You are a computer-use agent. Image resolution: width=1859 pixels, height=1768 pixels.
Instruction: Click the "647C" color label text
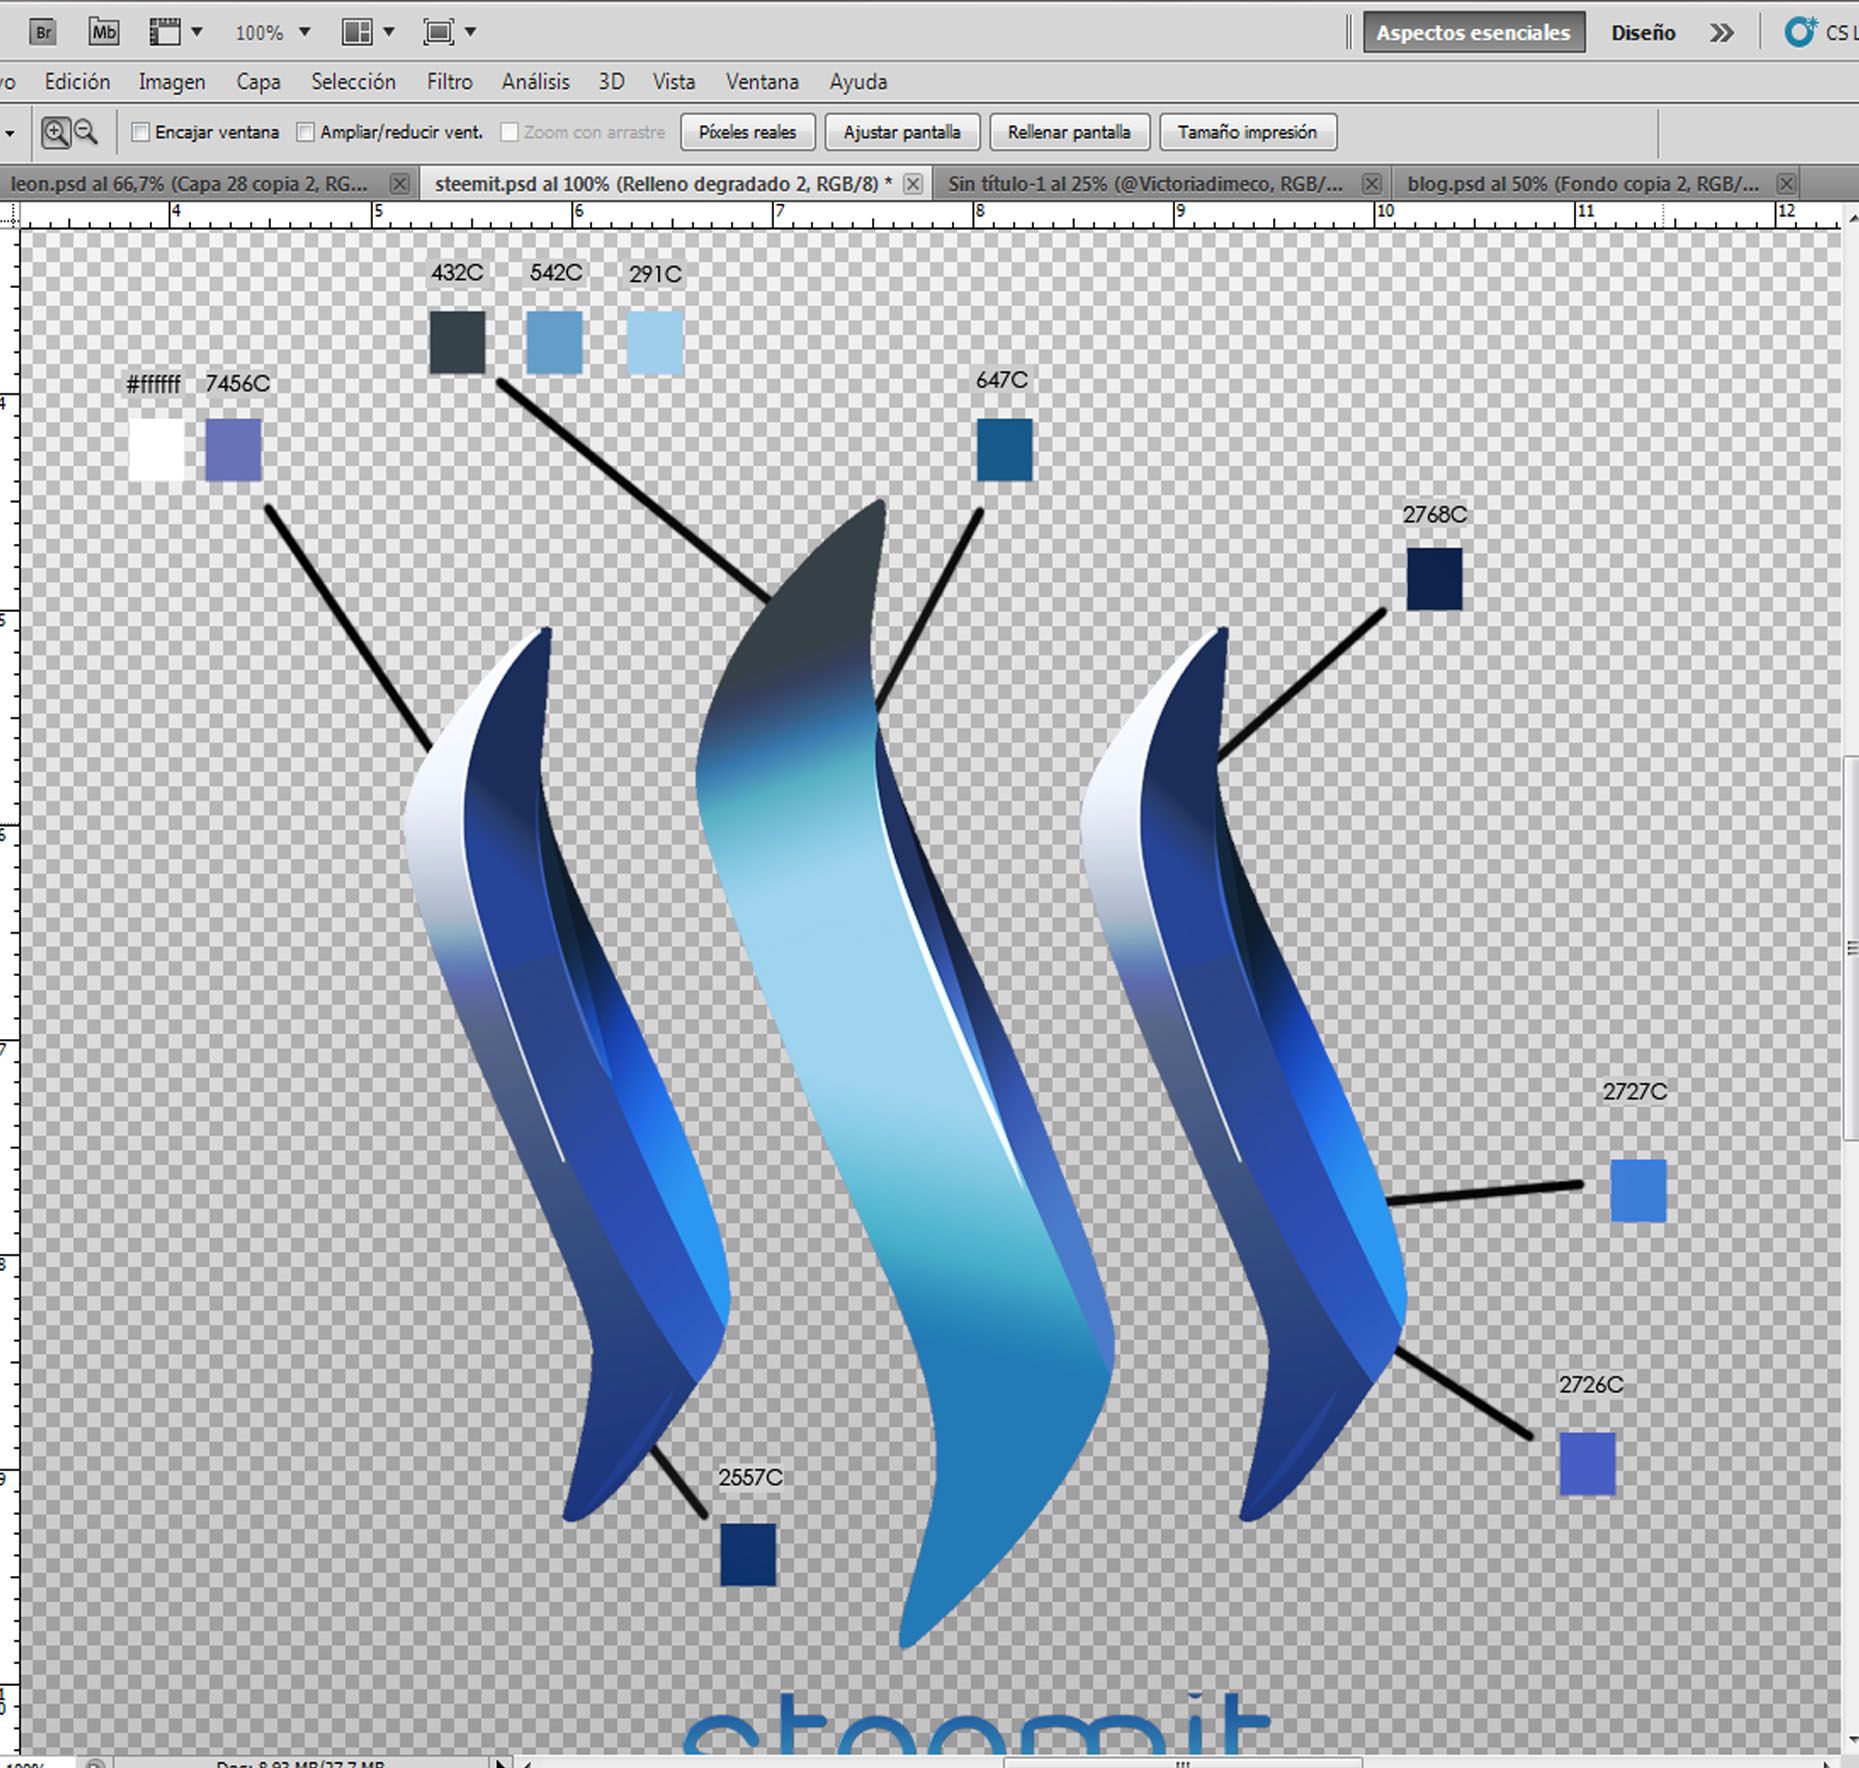tap(1001, 380)
